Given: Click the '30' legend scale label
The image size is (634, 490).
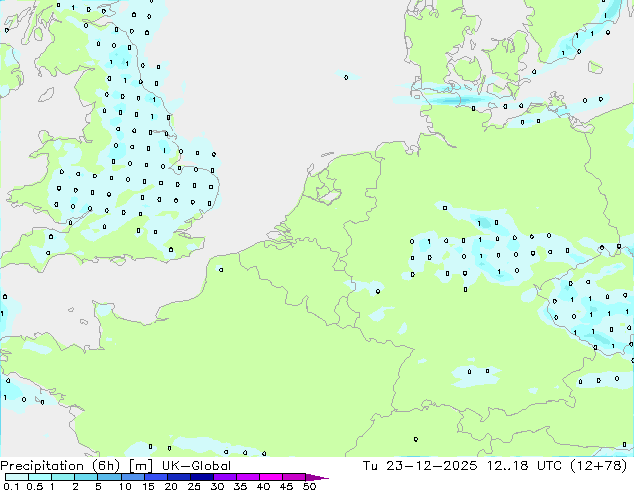Looking at the screenshot, I should click(x=217, y=486).
